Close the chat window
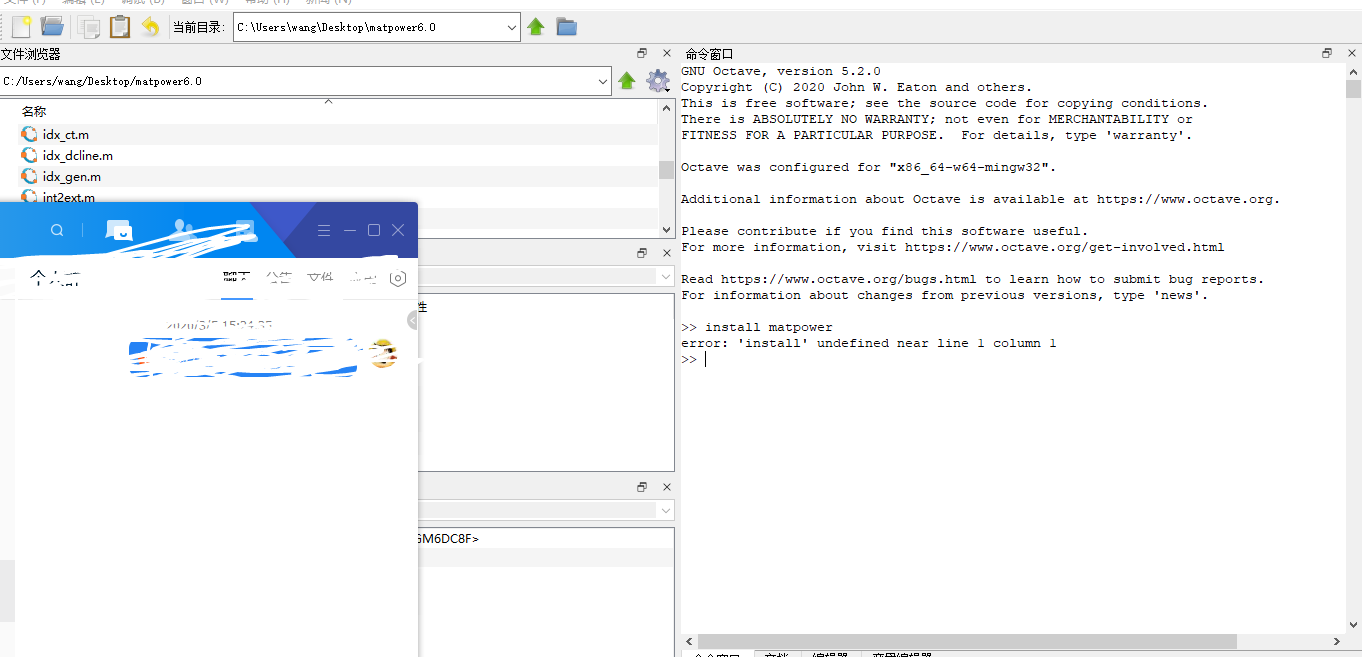This screenshot has width=1362, height=657. (398, 230)
